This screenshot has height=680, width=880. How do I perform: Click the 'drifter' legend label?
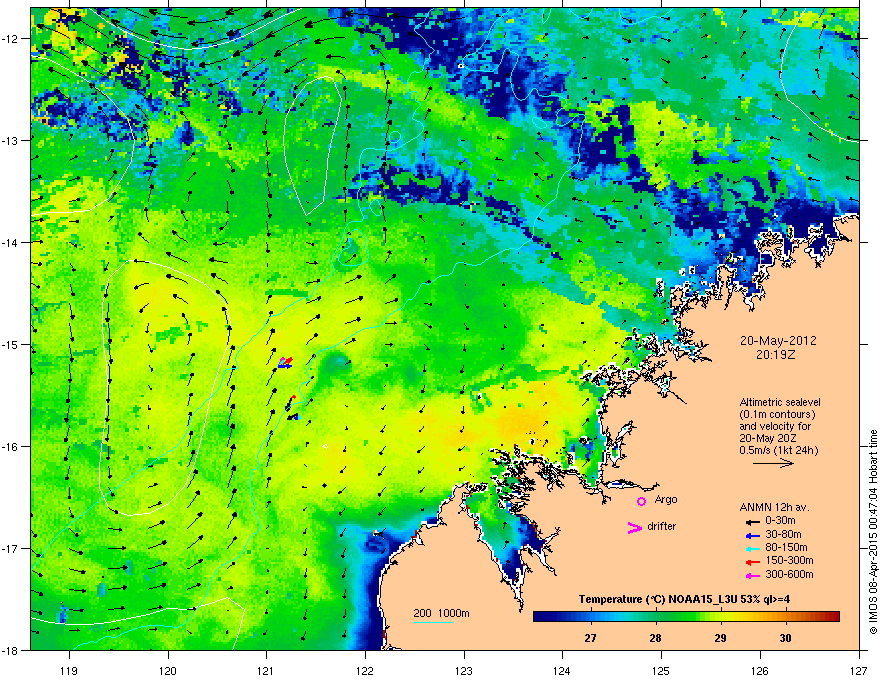[662, 526]
